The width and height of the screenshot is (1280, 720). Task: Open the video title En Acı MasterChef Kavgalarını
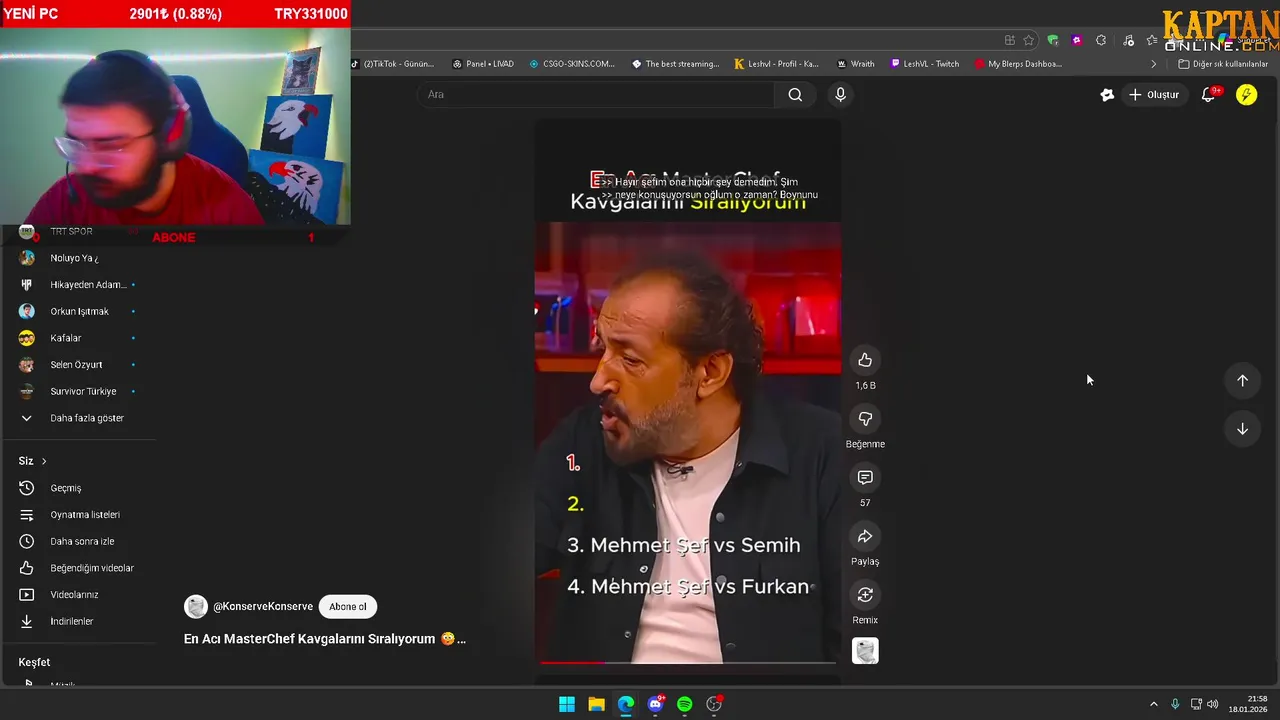point(324,639)
